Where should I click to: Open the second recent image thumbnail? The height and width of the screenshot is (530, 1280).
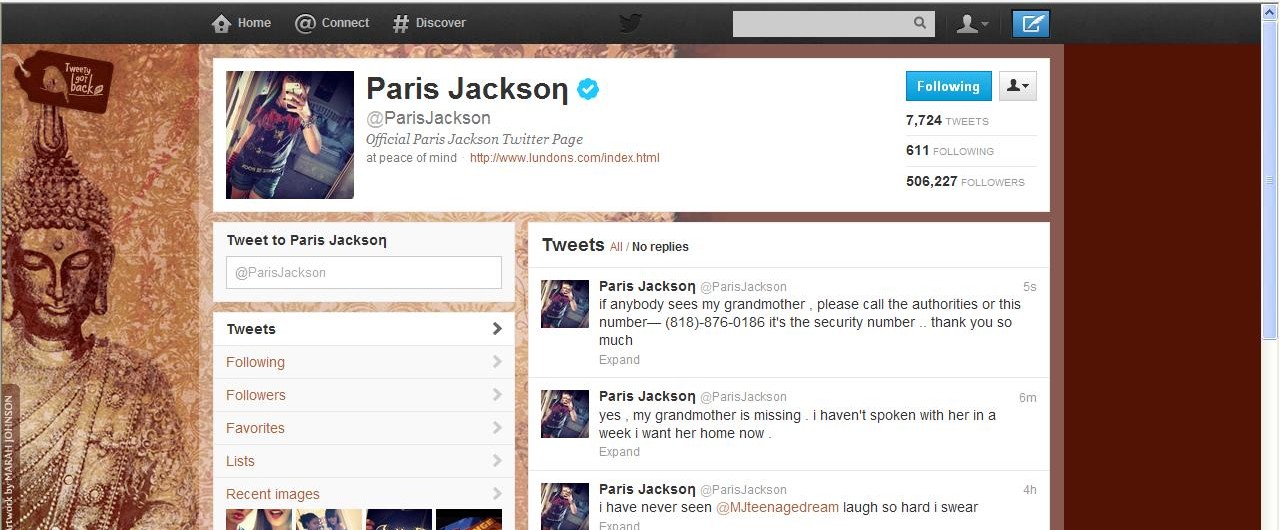pos(329,520)
